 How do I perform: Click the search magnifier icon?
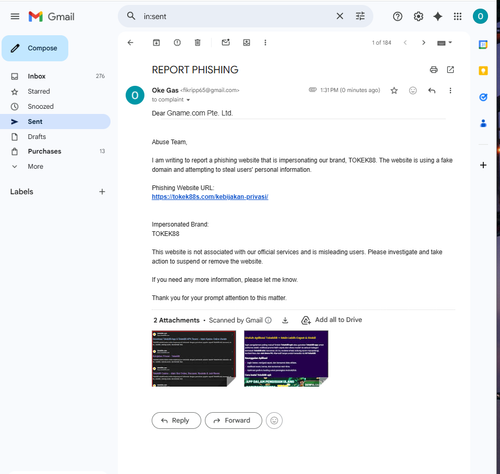[x=131, y=16]
